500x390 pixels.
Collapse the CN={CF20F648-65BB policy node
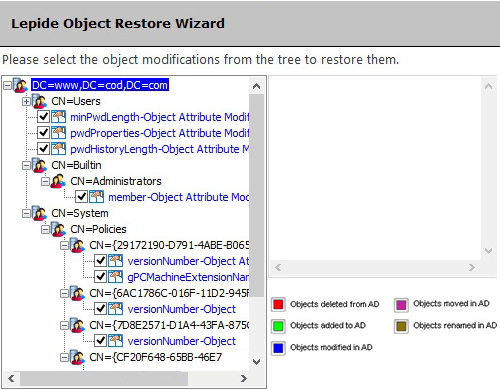(x=64, y=358)
